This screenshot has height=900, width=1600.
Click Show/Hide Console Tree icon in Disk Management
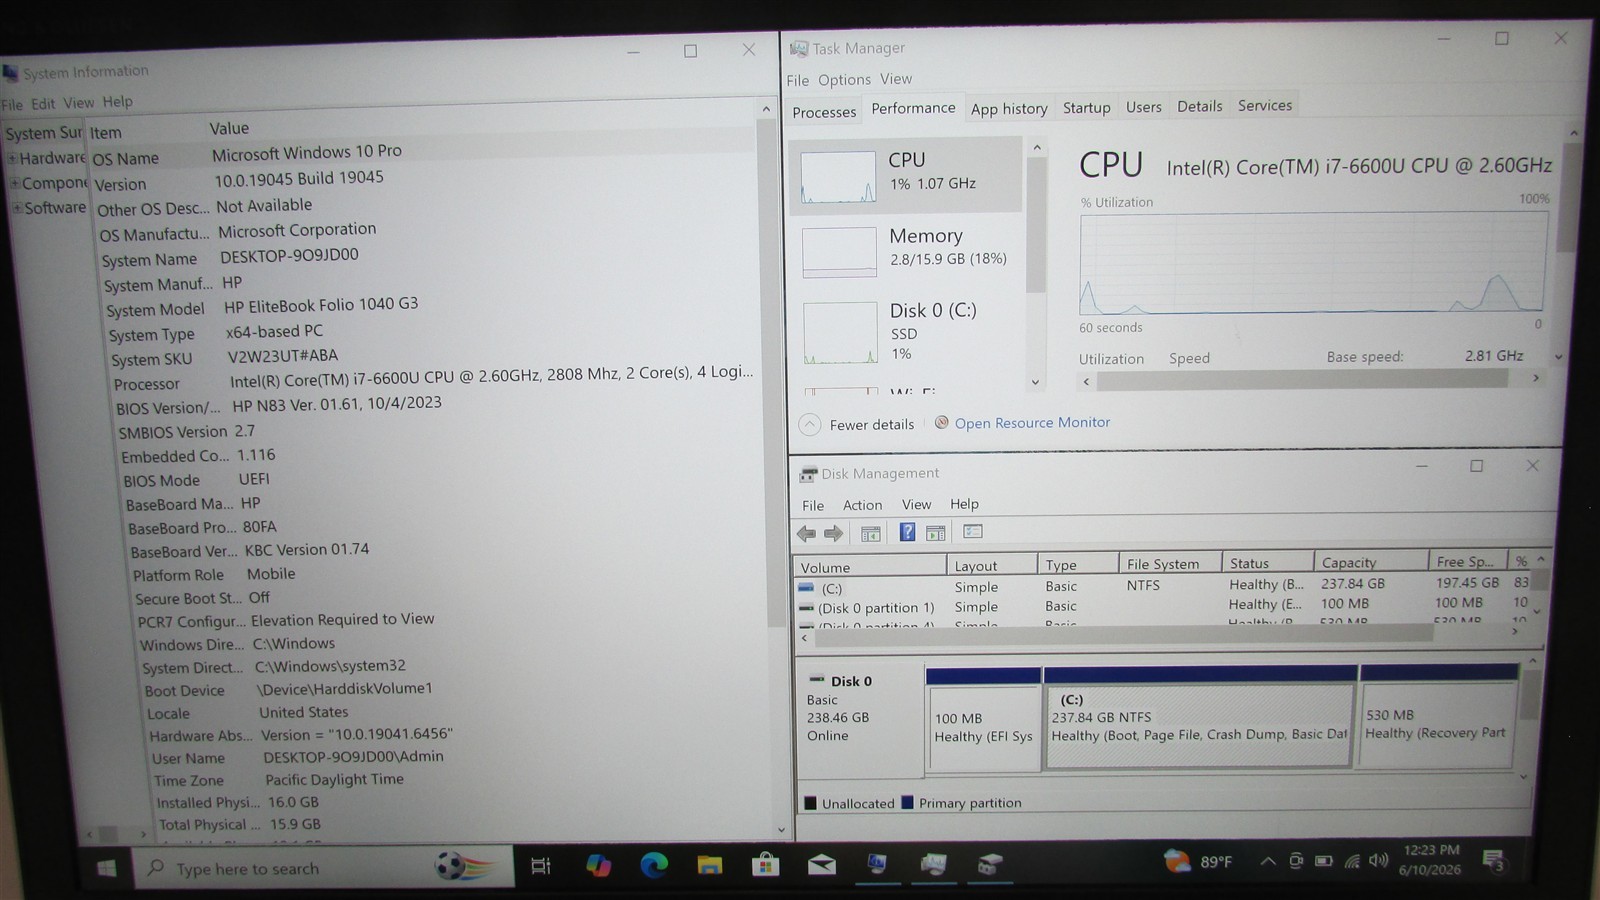click(871, 533)
